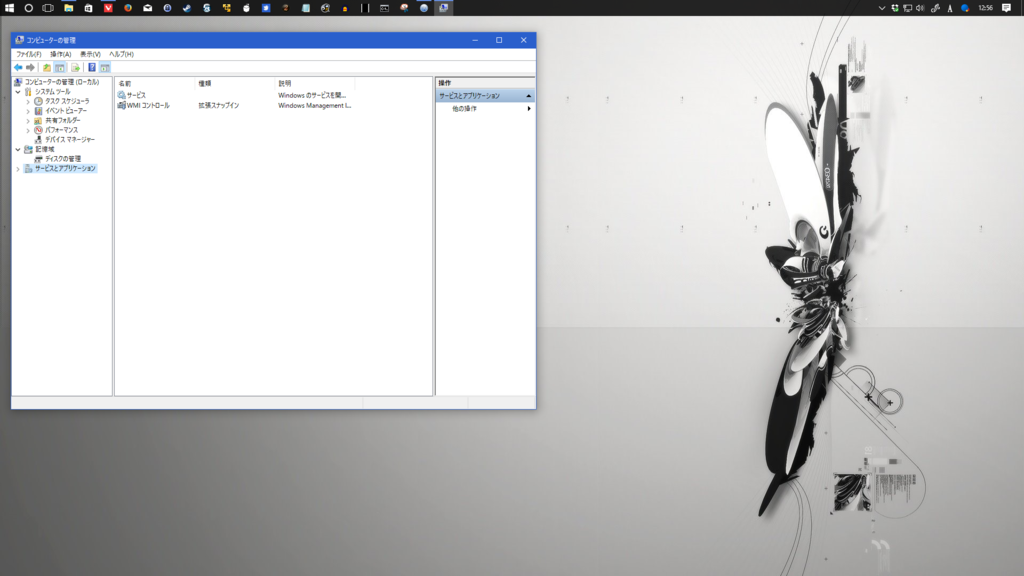
Task: Select the WMI コントロール list item
Action: click(x=148, y=105)
